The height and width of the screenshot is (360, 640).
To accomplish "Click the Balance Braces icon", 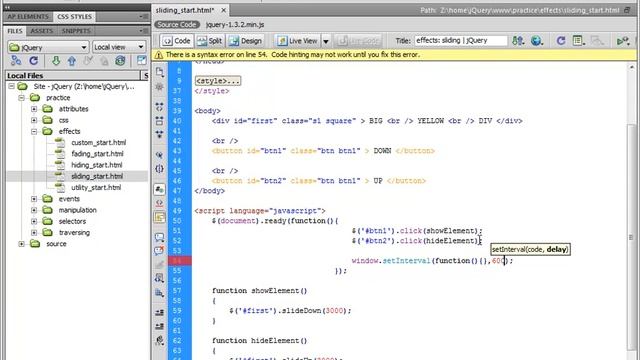I will click(160, 169).
